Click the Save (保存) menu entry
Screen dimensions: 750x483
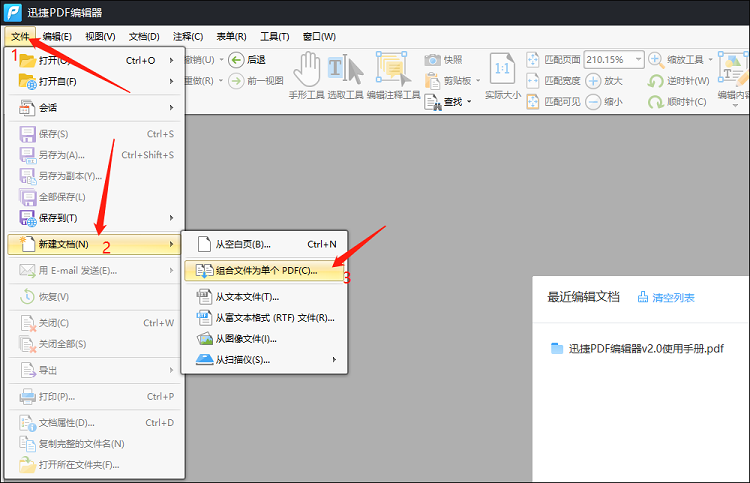[94, 134]
